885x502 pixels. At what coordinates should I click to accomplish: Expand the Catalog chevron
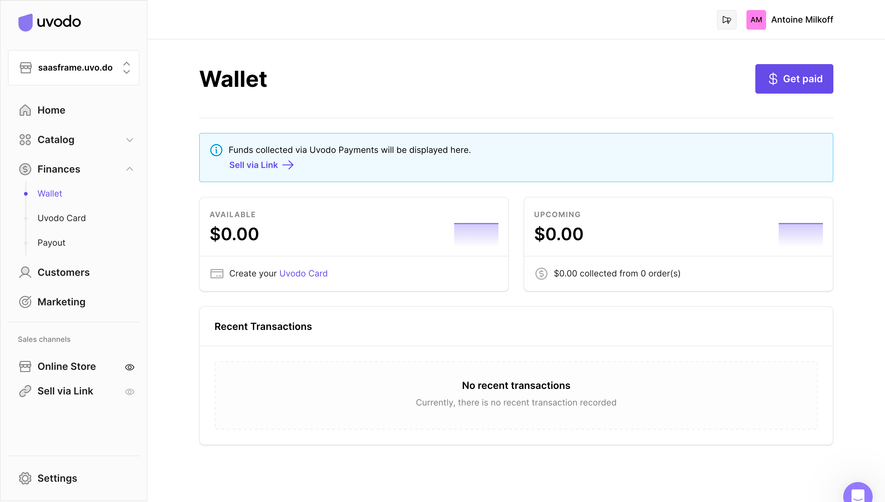pyautogui.click(x=129, y=140)
